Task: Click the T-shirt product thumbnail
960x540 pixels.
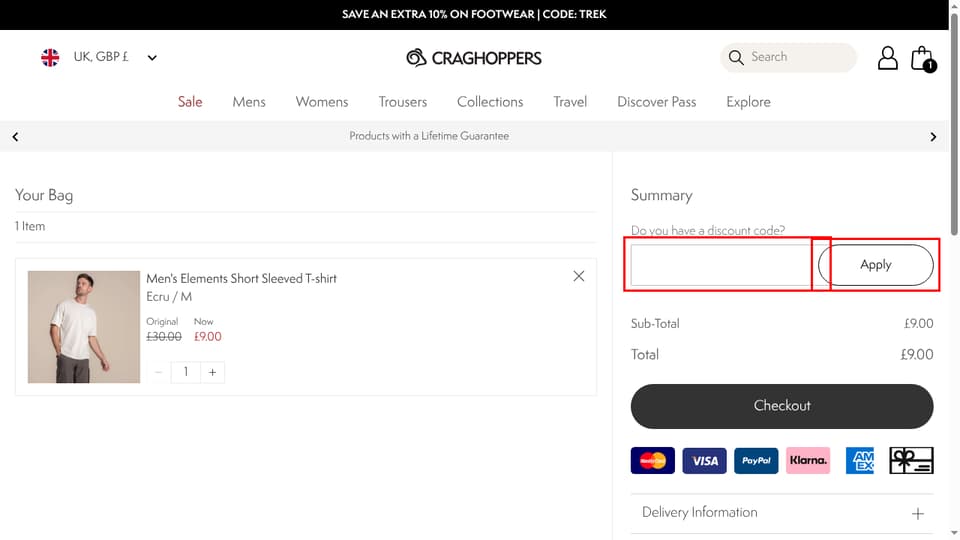Action: (84, 327)
